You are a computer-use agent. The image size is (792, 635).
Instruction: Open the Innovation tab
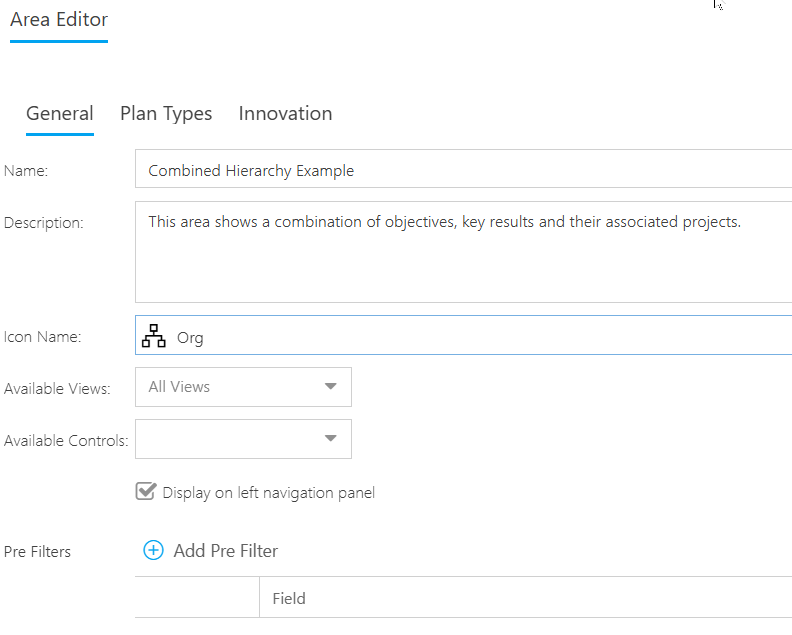[285, 114]
